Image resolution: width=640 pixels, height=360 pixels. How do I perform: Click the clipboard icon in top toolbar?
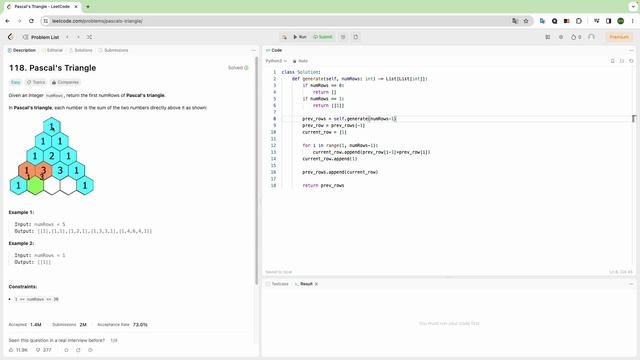click(x=356, y=37)
